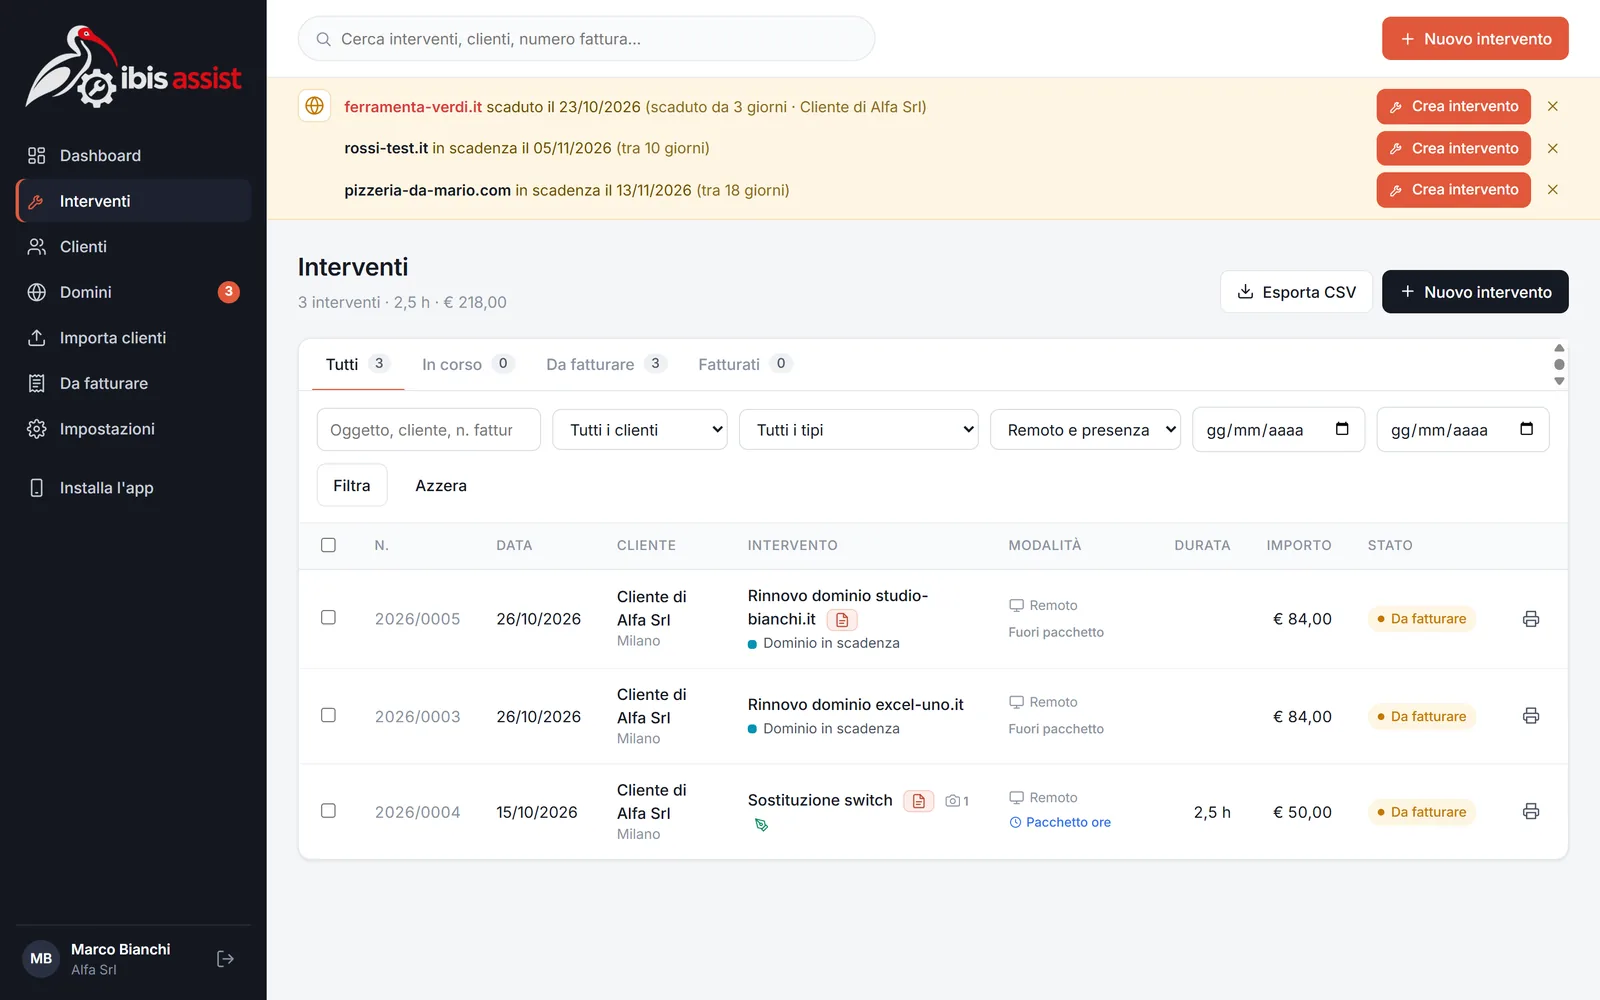Click the Impostazioni gear icon
This screenshot has height=1000, width=1600.
point(37,429)
